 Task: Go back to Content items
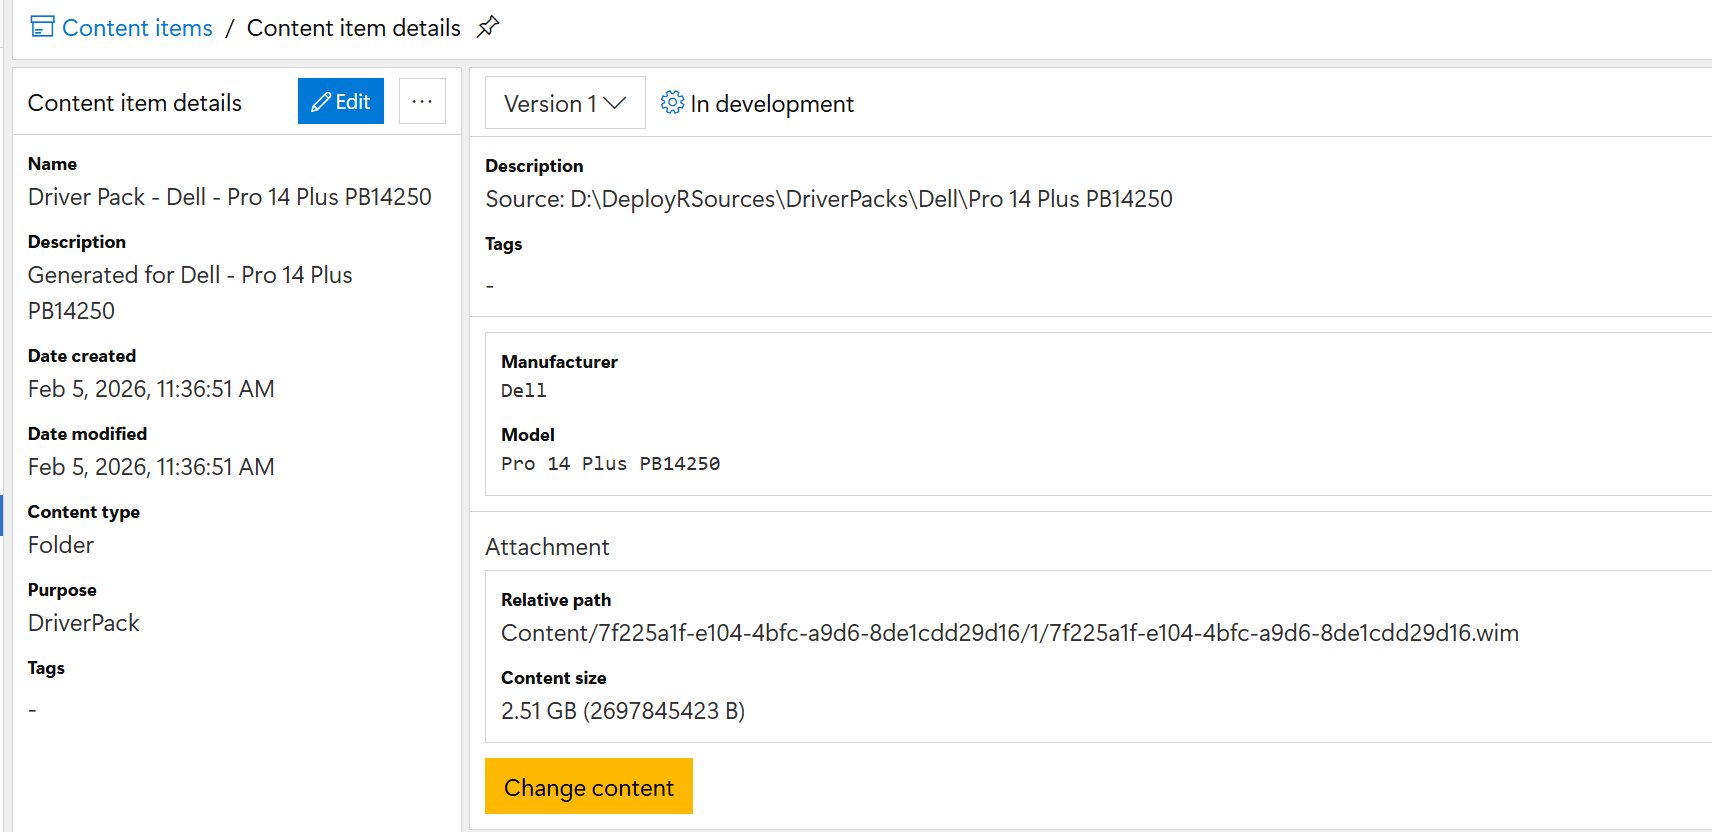(137, 28)
